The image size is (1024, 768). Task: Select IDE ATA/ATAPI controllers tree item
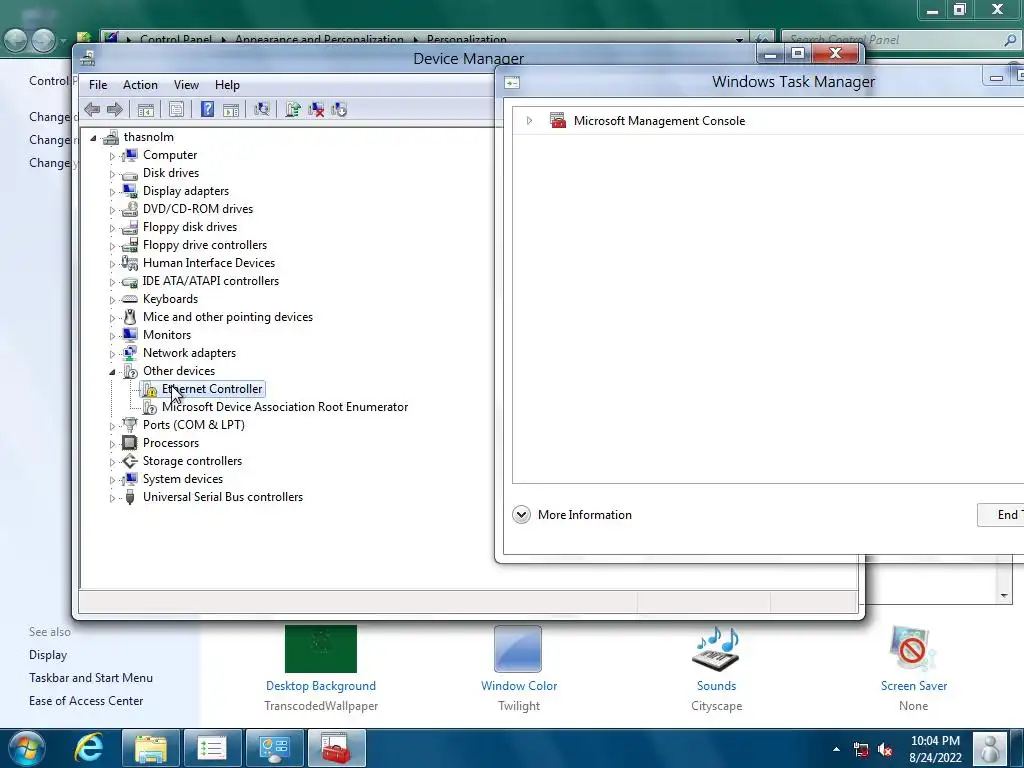(211, 281)
